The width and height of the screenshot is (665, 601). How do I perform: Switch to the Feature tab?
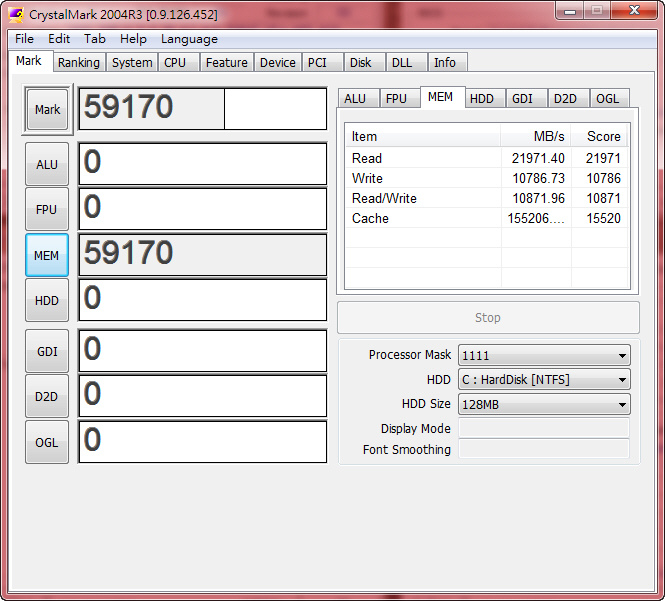click(x=226, y=62)
